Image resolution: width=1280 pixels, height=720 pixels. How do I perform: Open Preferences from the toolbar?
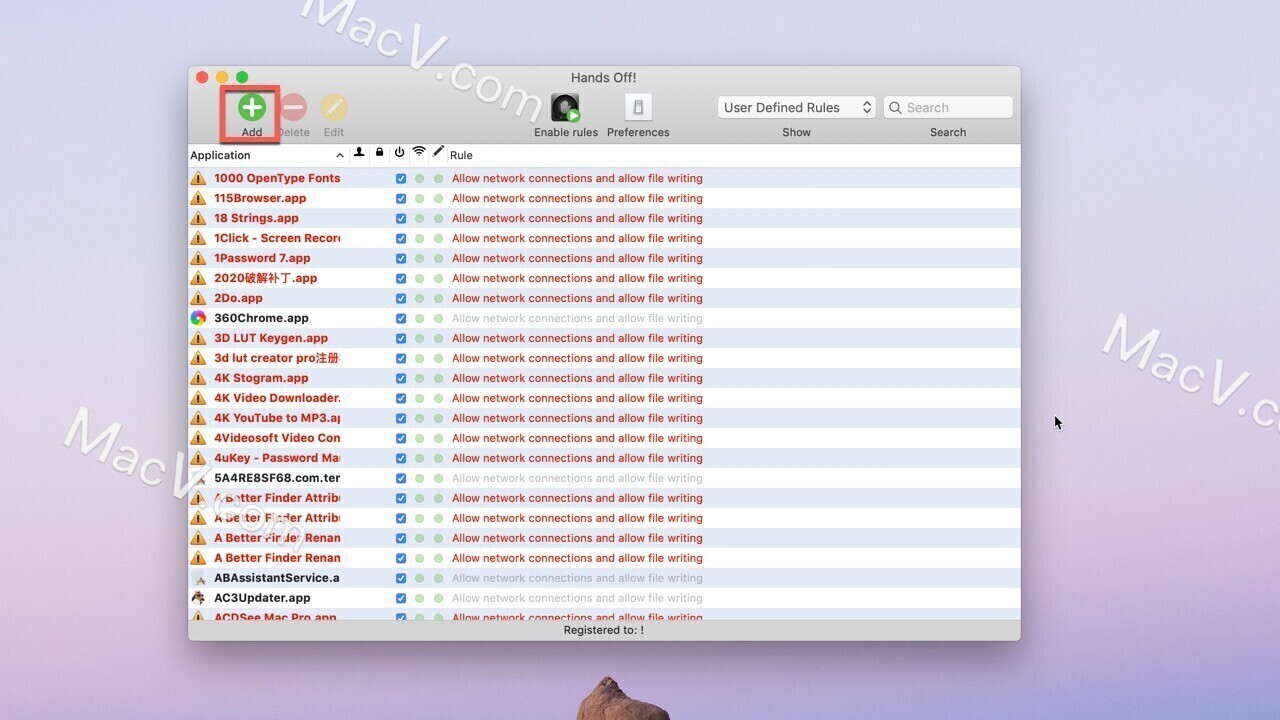[638, 107]
